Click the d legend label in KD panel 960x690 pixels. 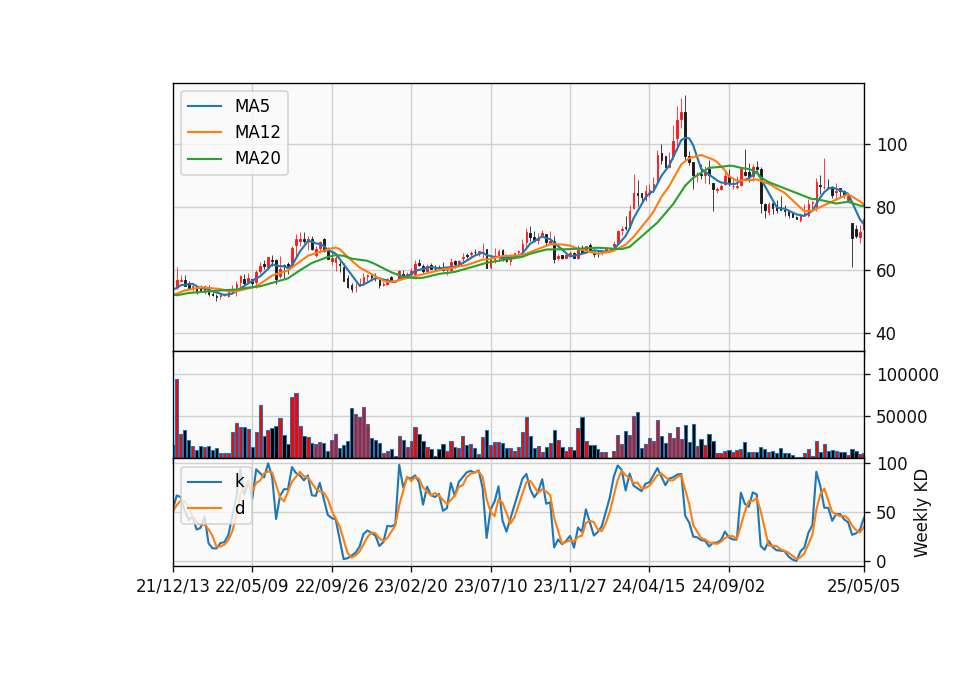pyautogui.click(x=239, y=508)
